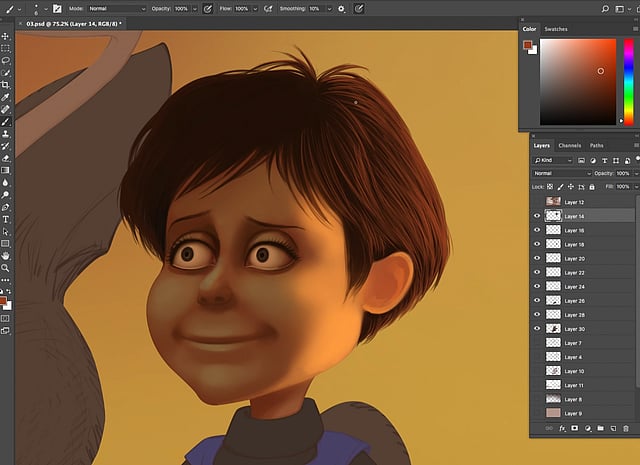Select the Rectangular Marquee tool
Image resolution: width=640 pixels, height=465 pixels.
click(x=5, y=49)
